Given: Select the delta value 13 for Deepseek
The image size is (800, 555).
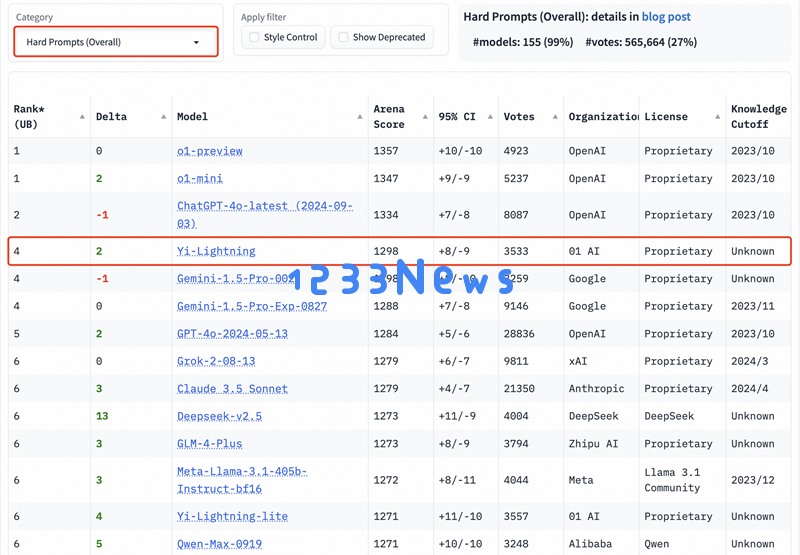Looking at the screenshot, I should (102, 416).
